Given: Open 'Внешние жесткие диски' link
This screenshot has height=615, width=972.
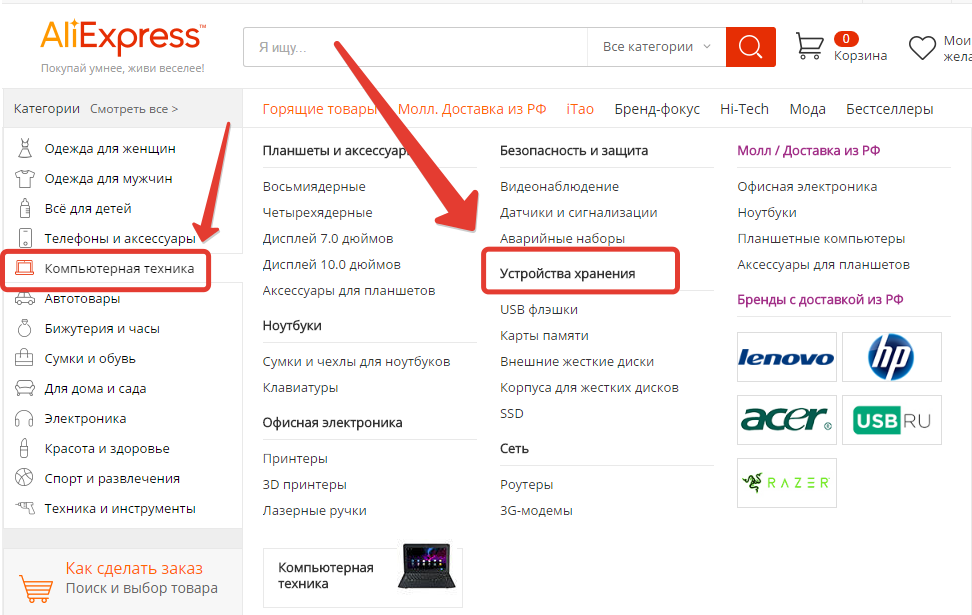Looking at the screenshot, I should [576, 361].
